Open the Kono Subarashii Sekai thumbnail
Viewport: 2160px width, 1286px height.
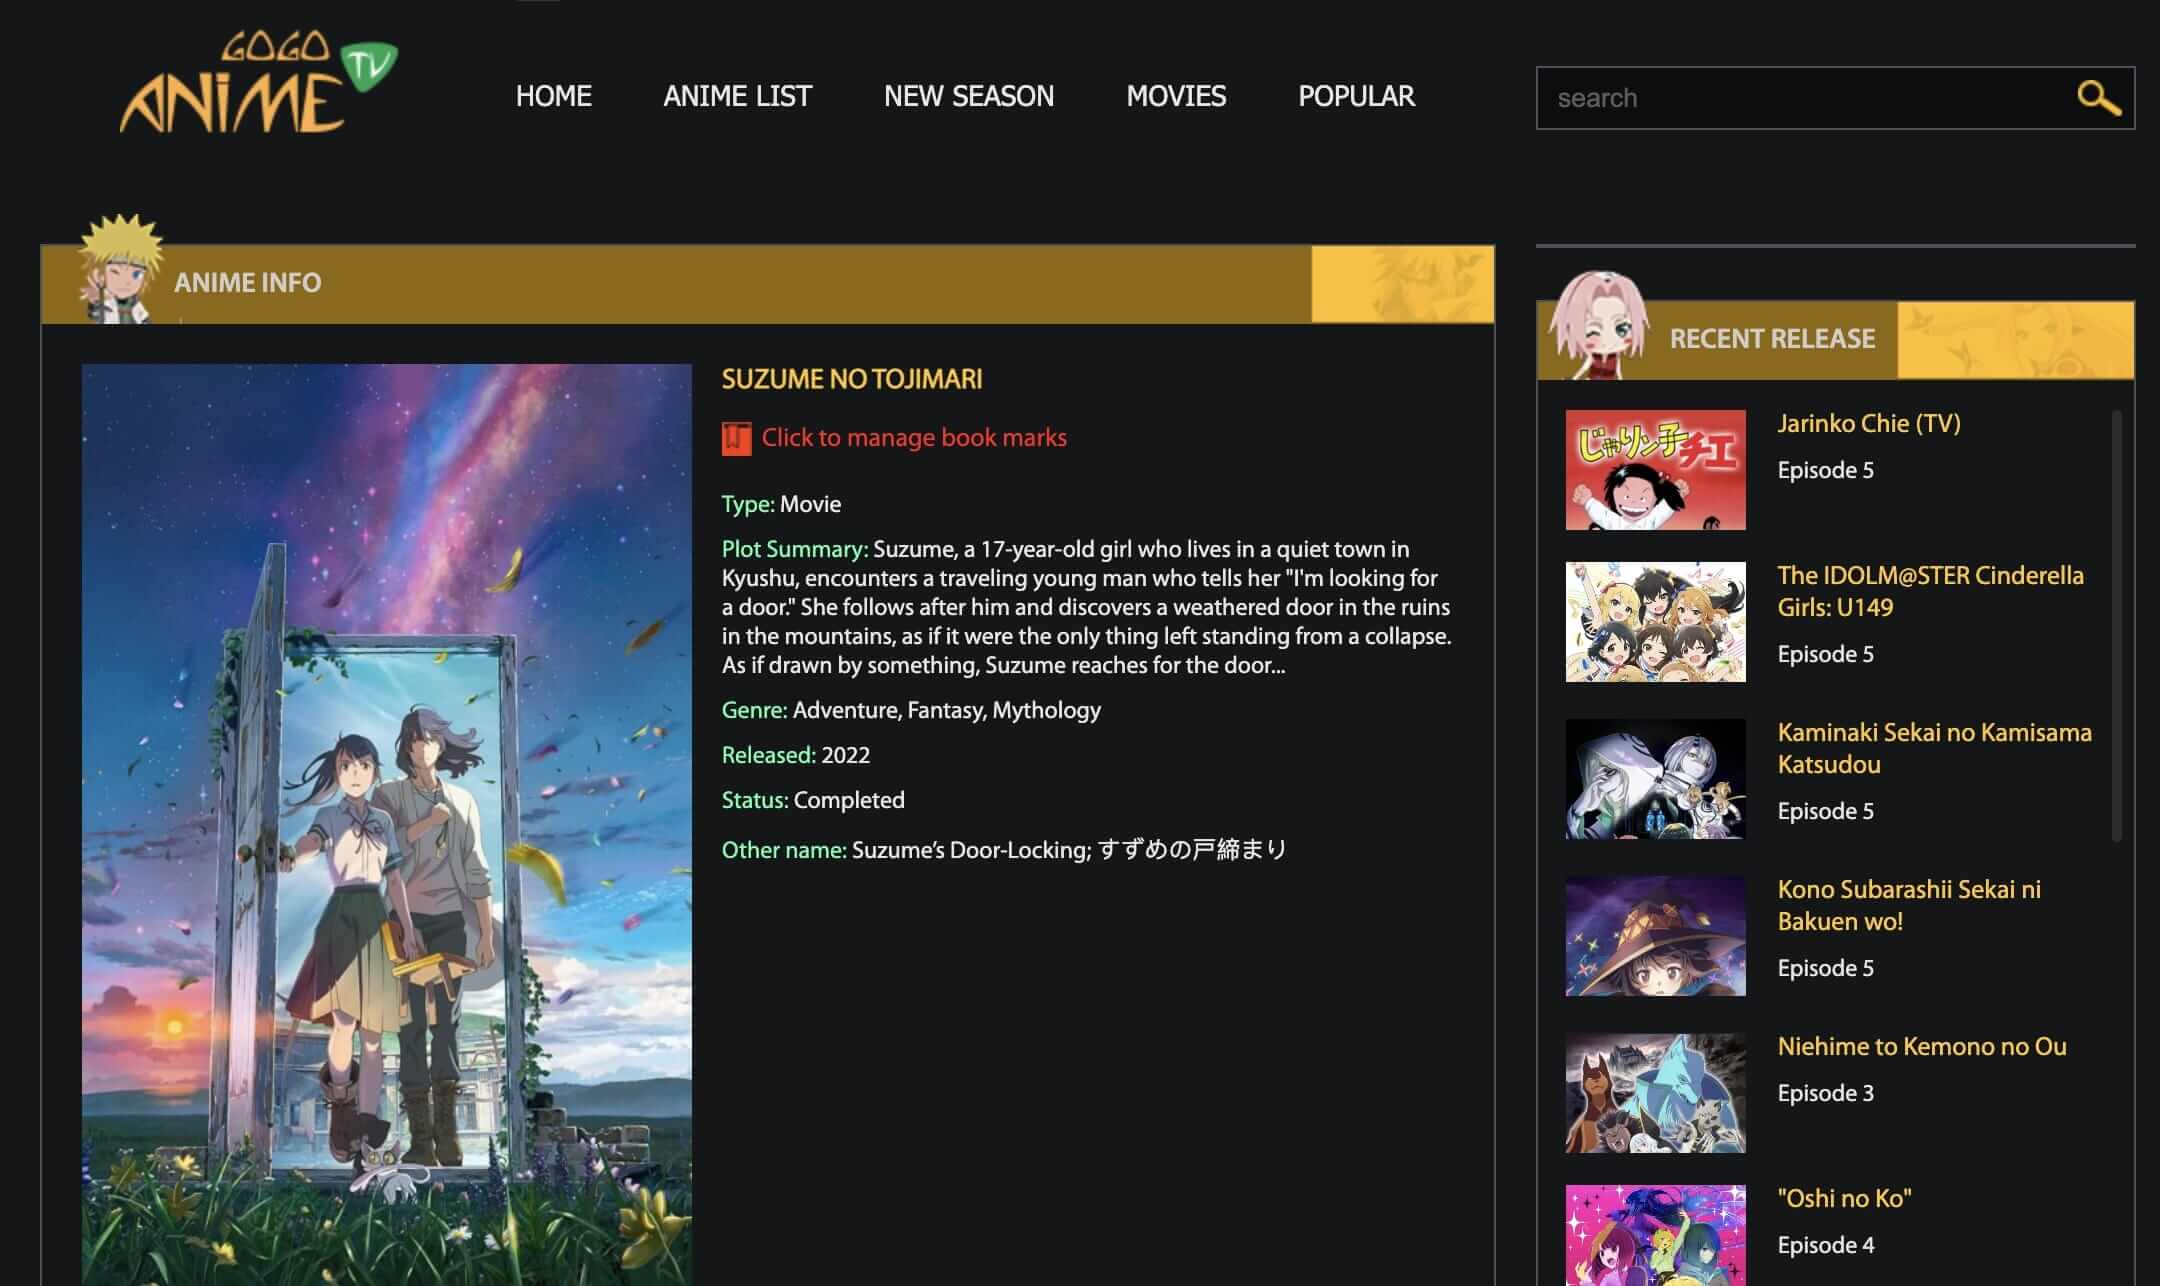(1655, 936)
